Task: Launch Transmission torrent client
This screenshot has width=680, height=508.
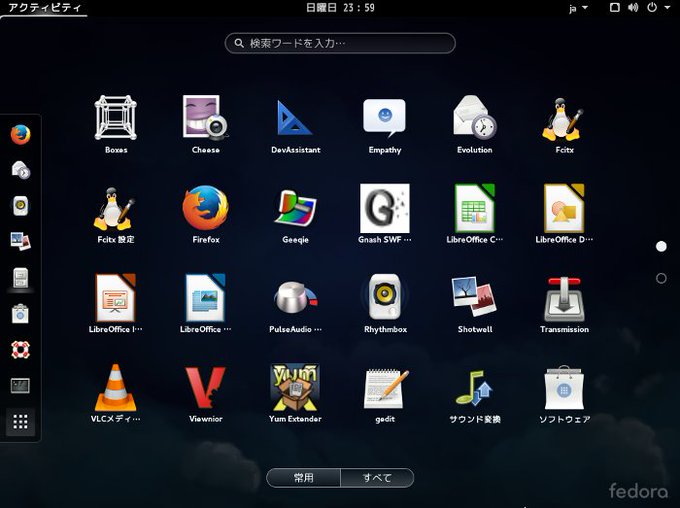Action: [564, 304]
